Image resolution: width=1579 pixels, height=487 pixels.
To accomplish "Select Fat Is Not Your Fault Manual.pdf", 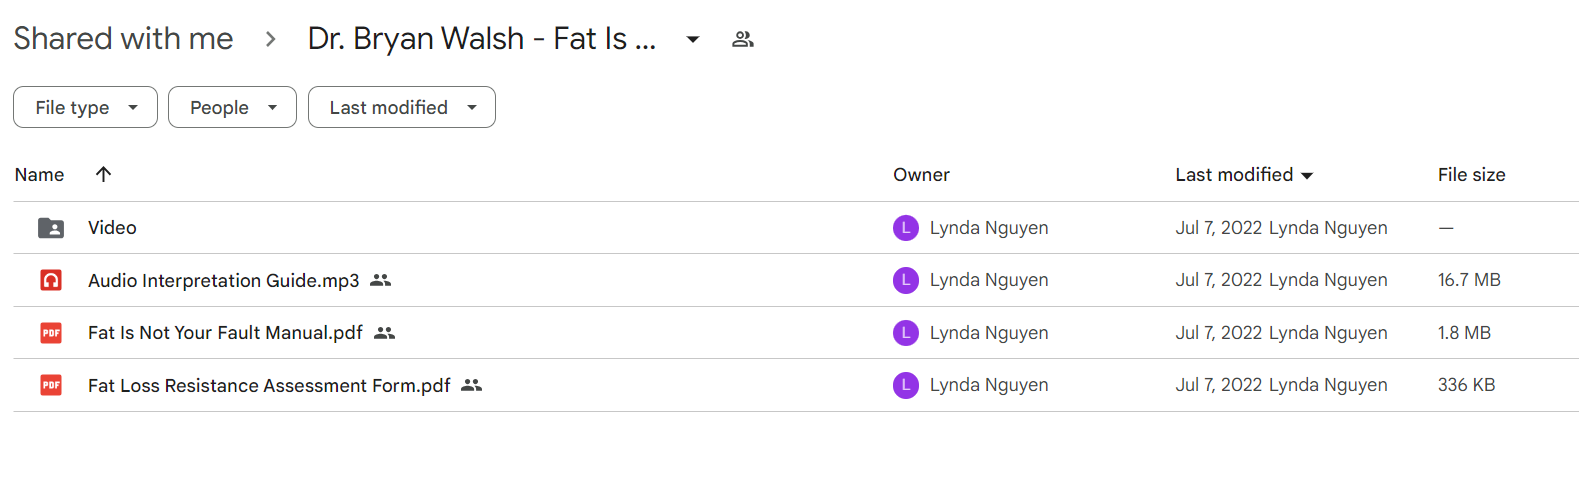I will pyautogui.click(x=225, y=333).
